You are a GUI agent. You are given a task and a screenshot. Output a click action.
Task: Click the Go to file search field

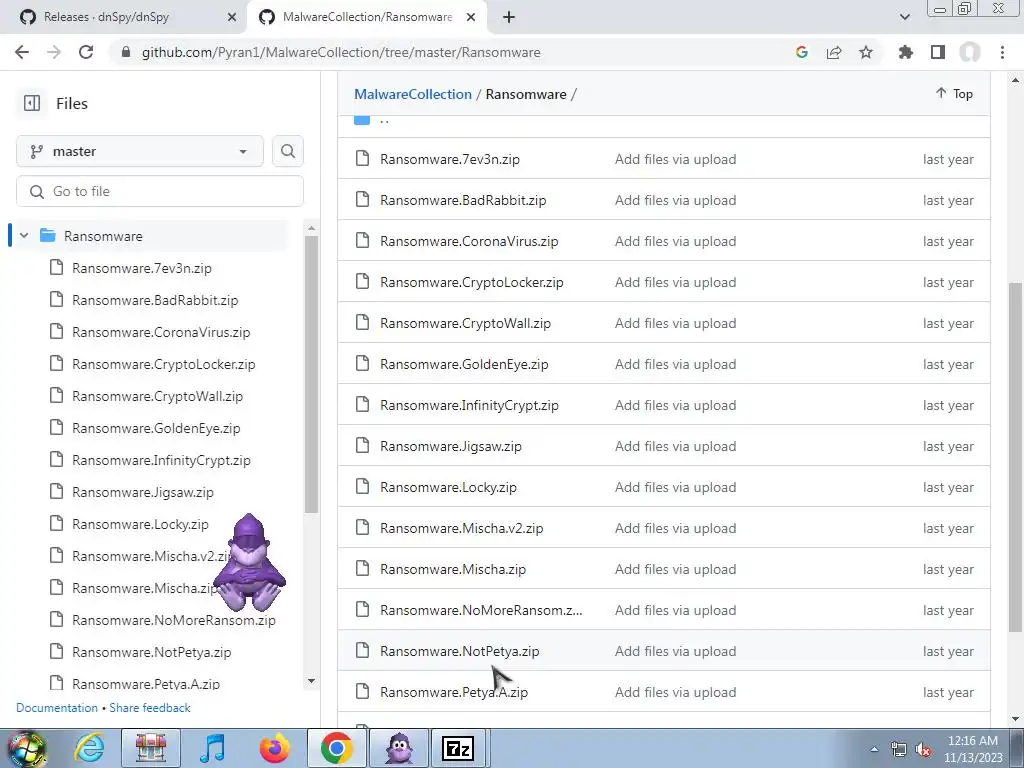(x=160, y=191)
